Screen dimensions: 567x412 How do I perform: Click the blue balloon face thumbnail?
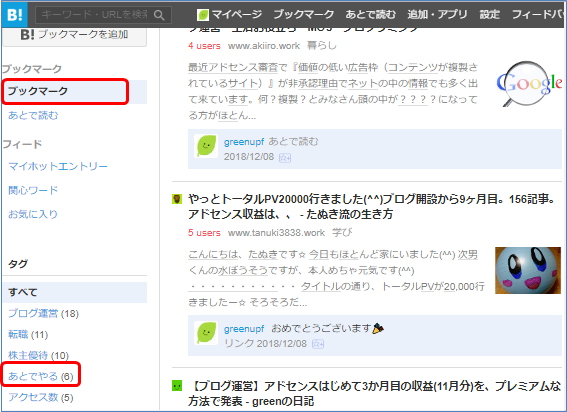pos(528,270)
